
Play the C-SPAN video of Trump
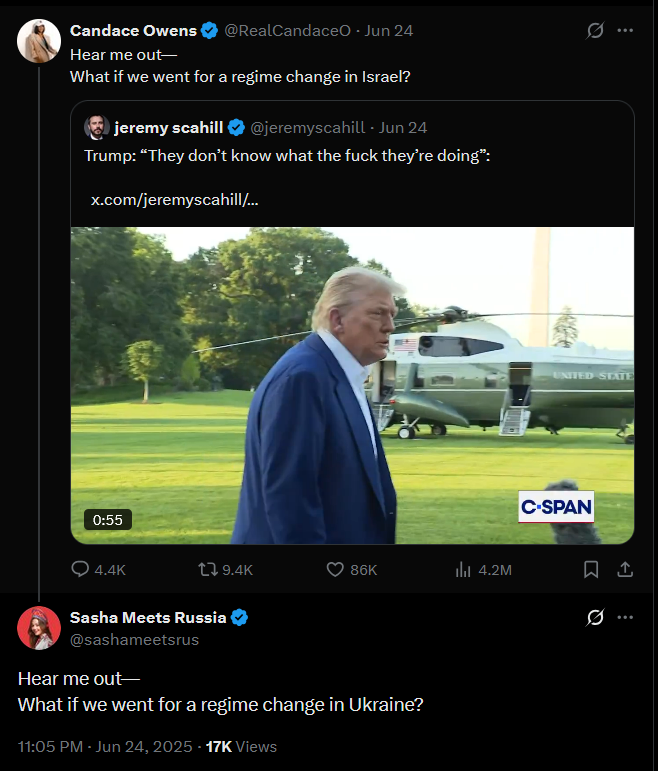352,385
